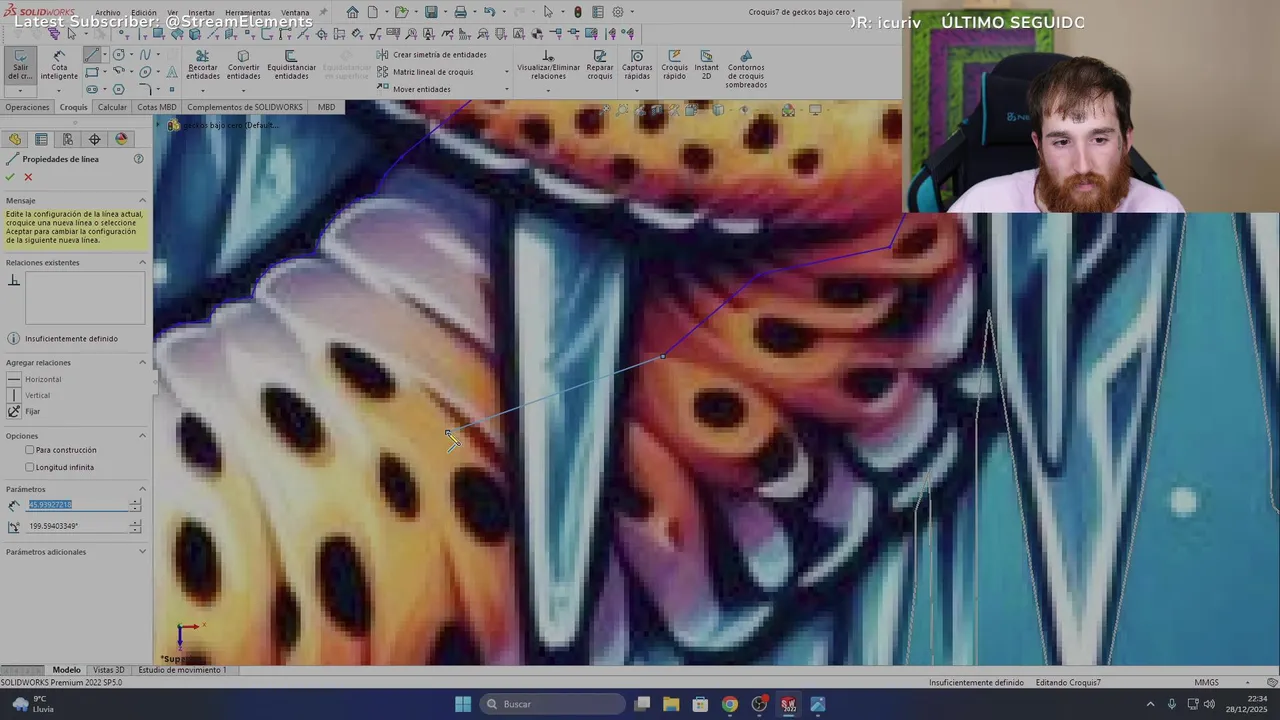The height and width of the screenshot is (720, 1280).
Task: Click Equidistanciar entidades tool
Action: 291,66
